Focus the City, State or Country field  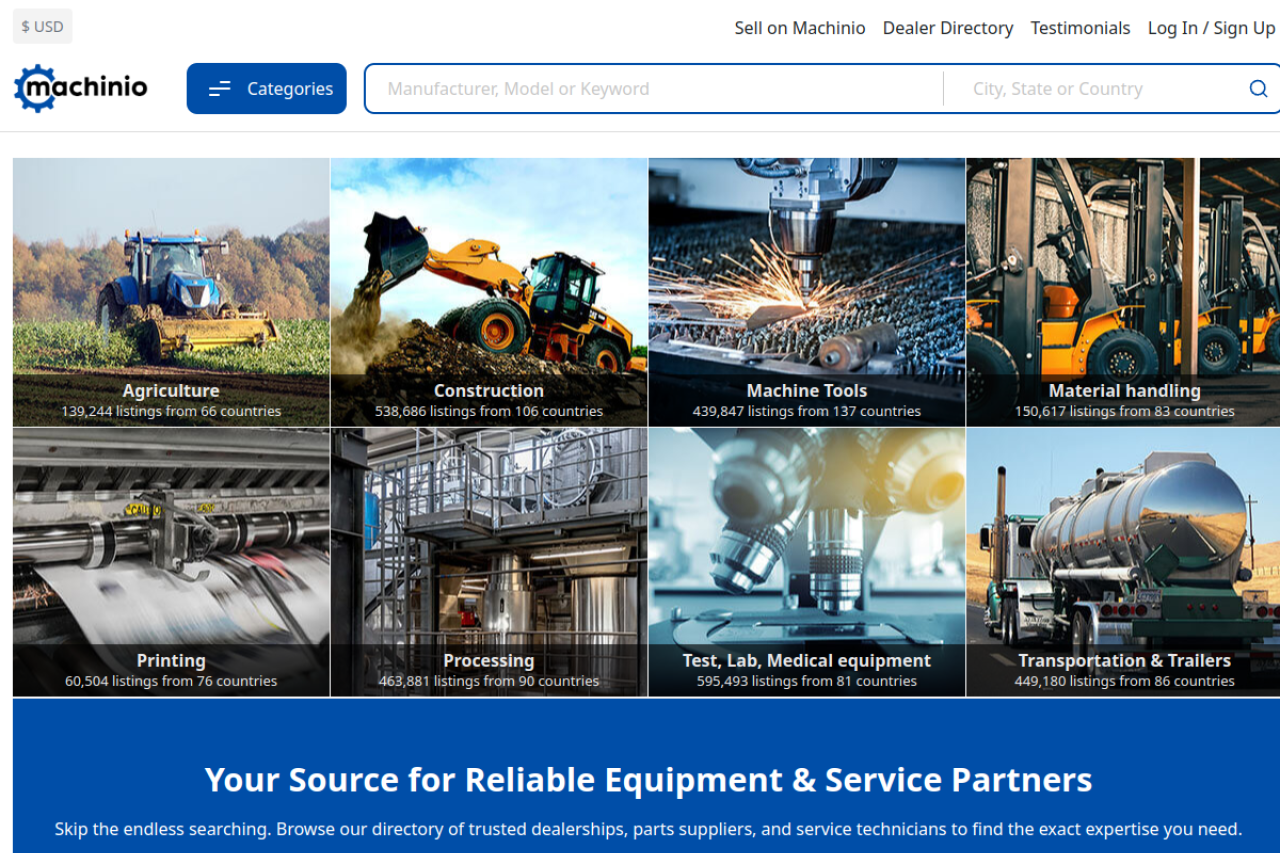click(1090, 89)
